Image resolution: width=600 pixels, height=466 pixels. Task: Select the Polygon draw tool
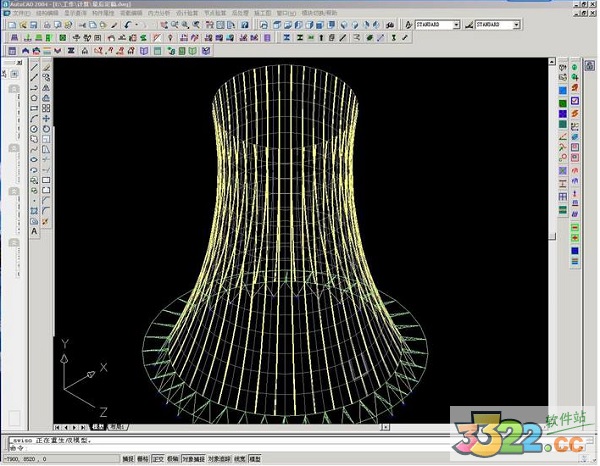(34, 98)
